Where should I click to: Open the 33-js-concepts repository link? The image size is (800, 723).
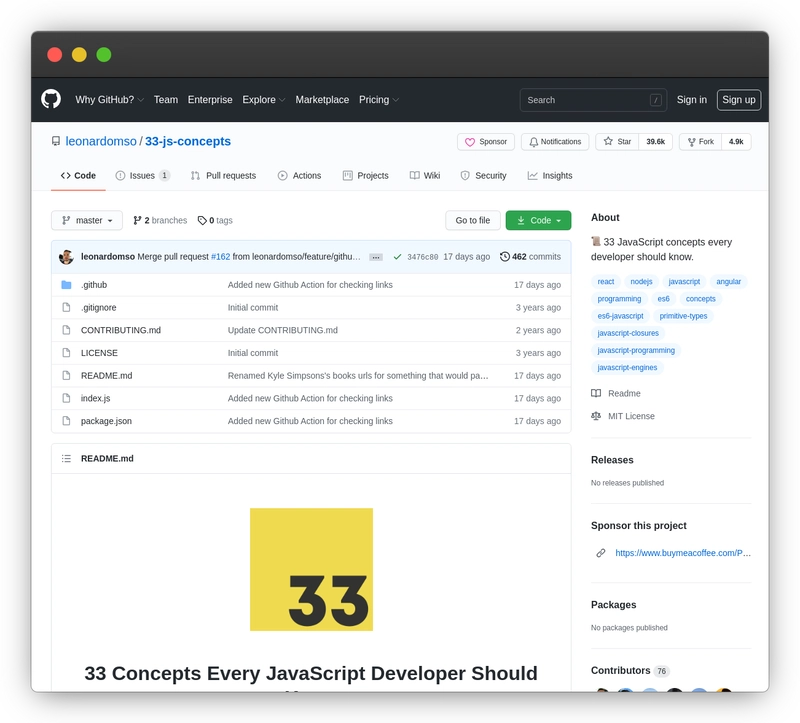pyautogui.click(x=188, y=141)
